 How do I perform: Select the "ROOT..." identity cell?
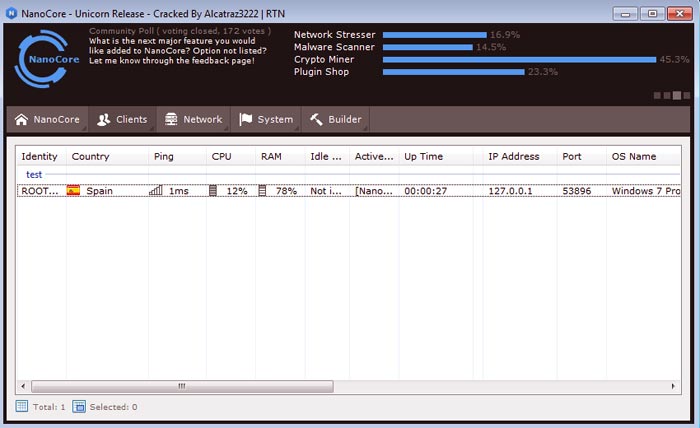click(x=40, y=191)
